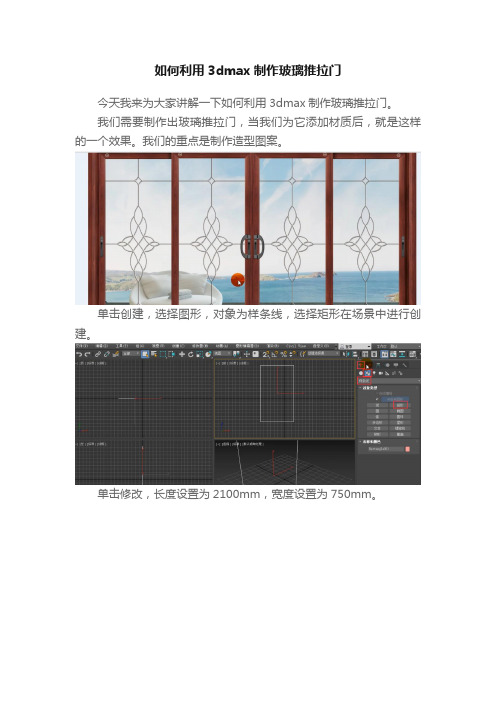This screenshot has width=496, height=702.
Task: Open the Splines category dropdown
Action: coord(389,381)
